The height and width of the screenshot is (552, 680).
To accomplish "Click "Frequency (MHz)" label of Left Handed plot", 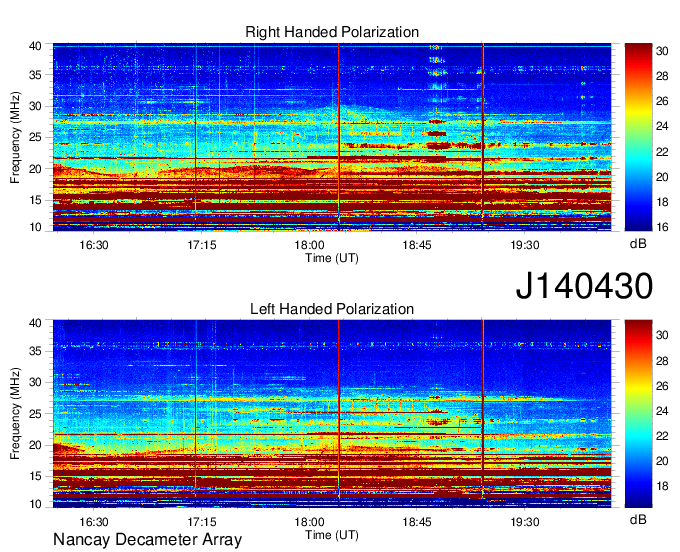I will pyautogui.click(x=15, y=414).
